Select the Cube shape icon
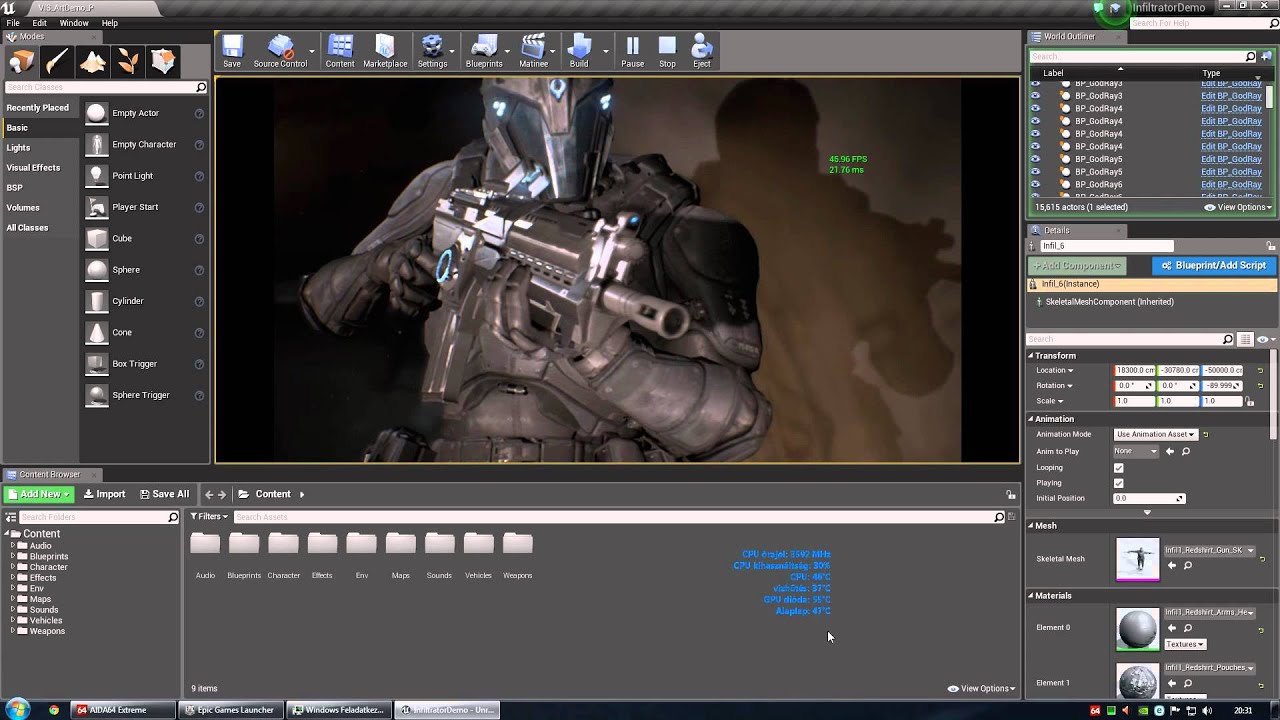1280x720 pixels. (x=96, y=238)
